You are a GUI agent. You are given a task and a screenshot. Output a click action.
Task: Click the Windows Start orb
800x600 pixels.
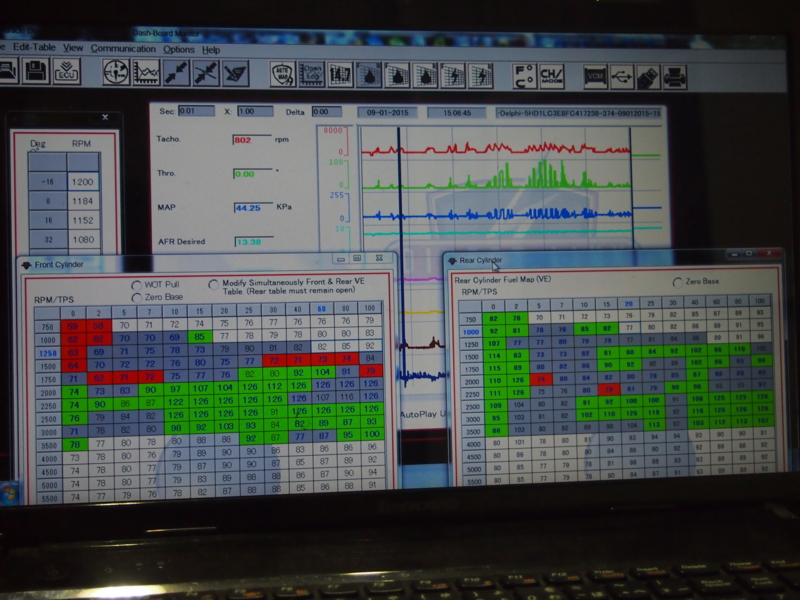(9, 494)
